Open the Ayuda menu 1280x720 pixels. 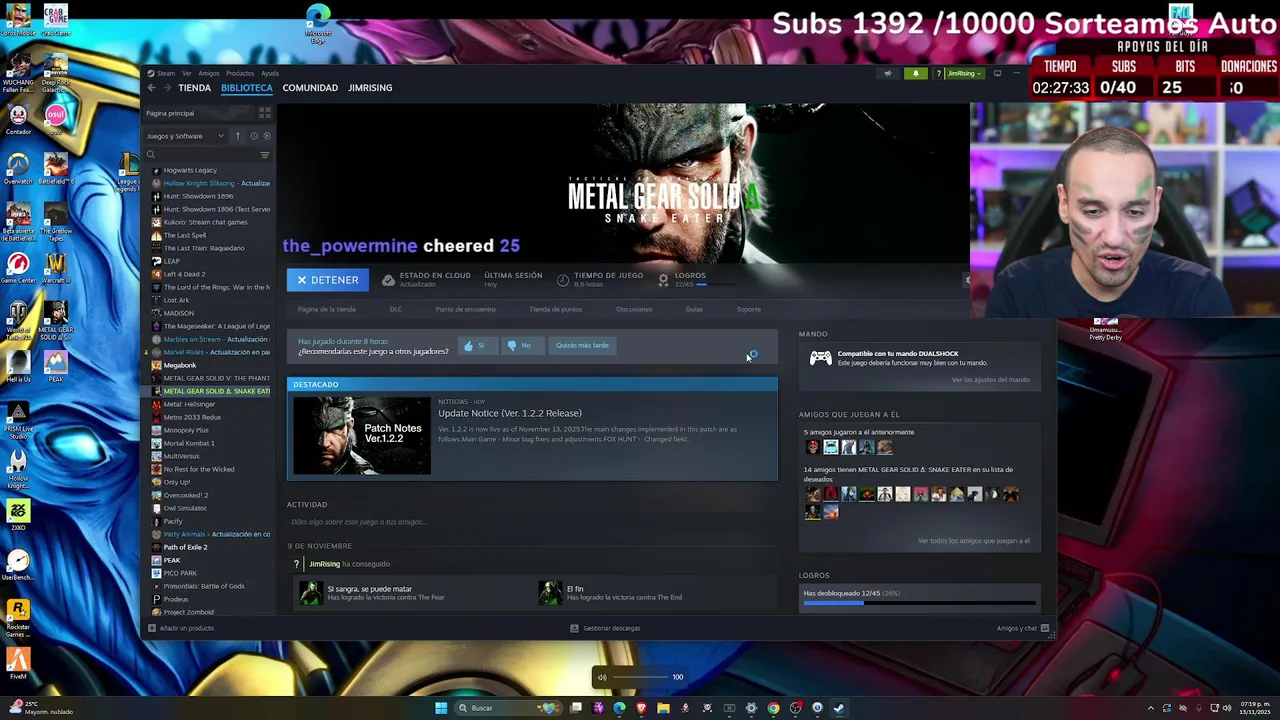[x=270, y=73]
